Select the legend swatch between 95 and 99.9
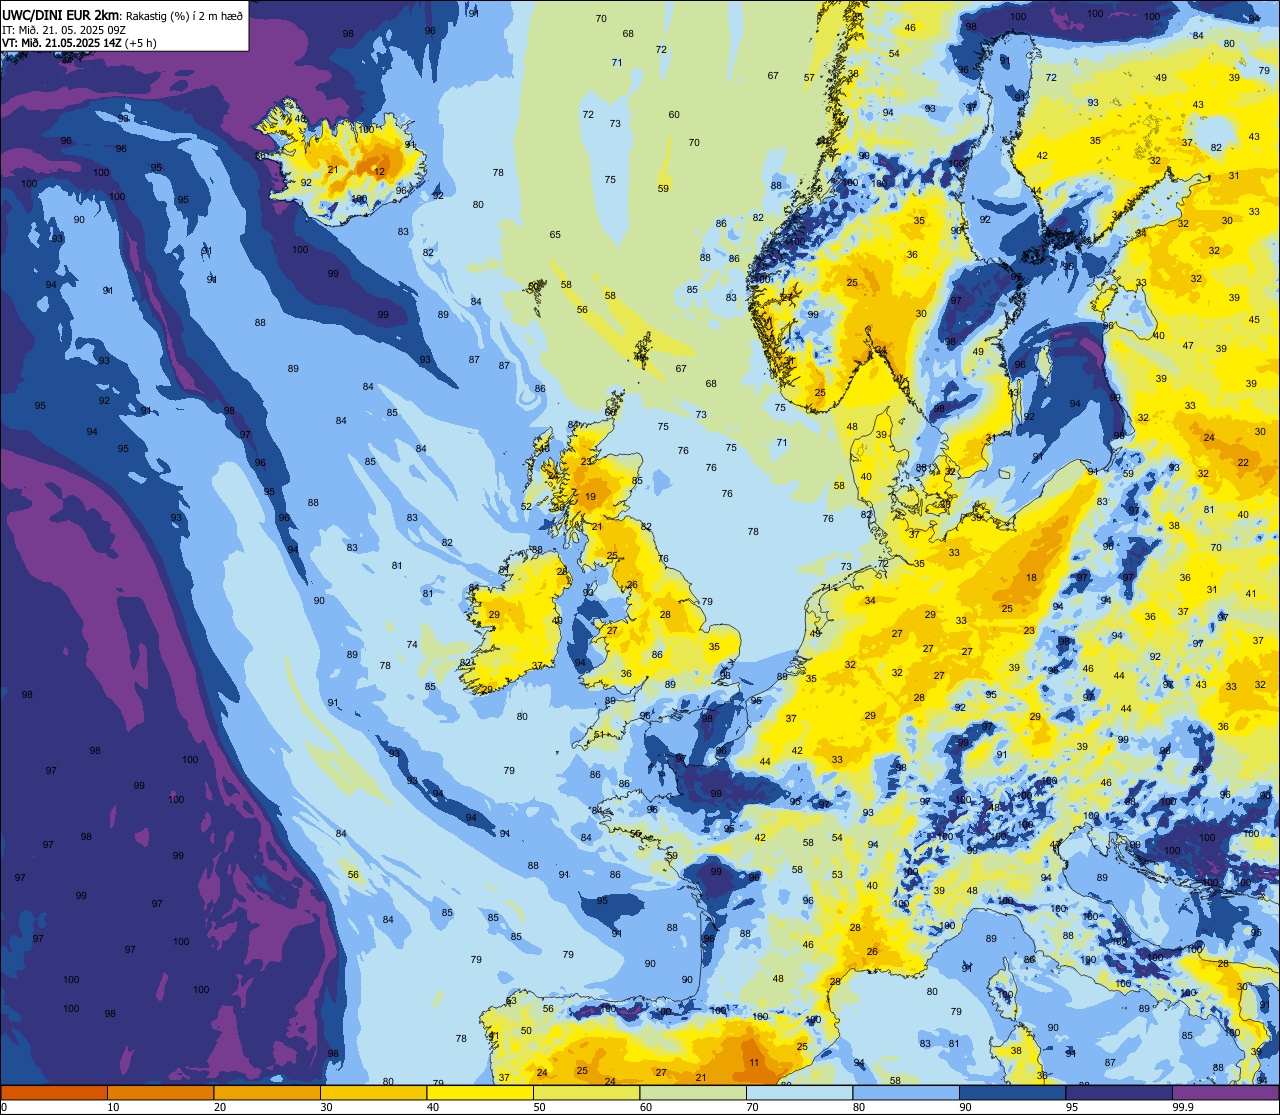This screenshot has height=1115, width=1280. [x=1119, y=1092]
